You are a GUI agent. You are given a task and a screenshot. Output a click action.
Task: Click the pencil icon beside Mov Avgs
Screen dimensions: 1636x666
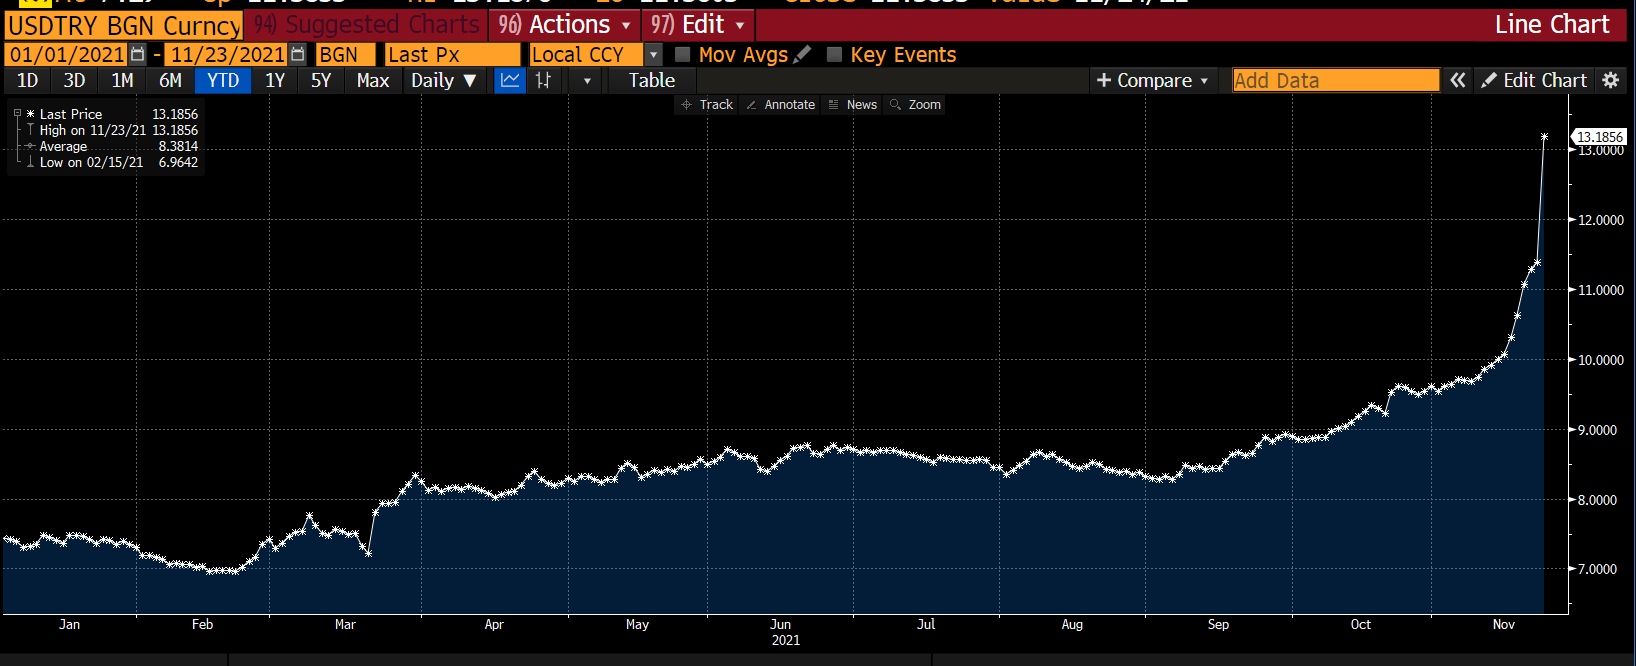pyautogui.click(x=802, y=55)
